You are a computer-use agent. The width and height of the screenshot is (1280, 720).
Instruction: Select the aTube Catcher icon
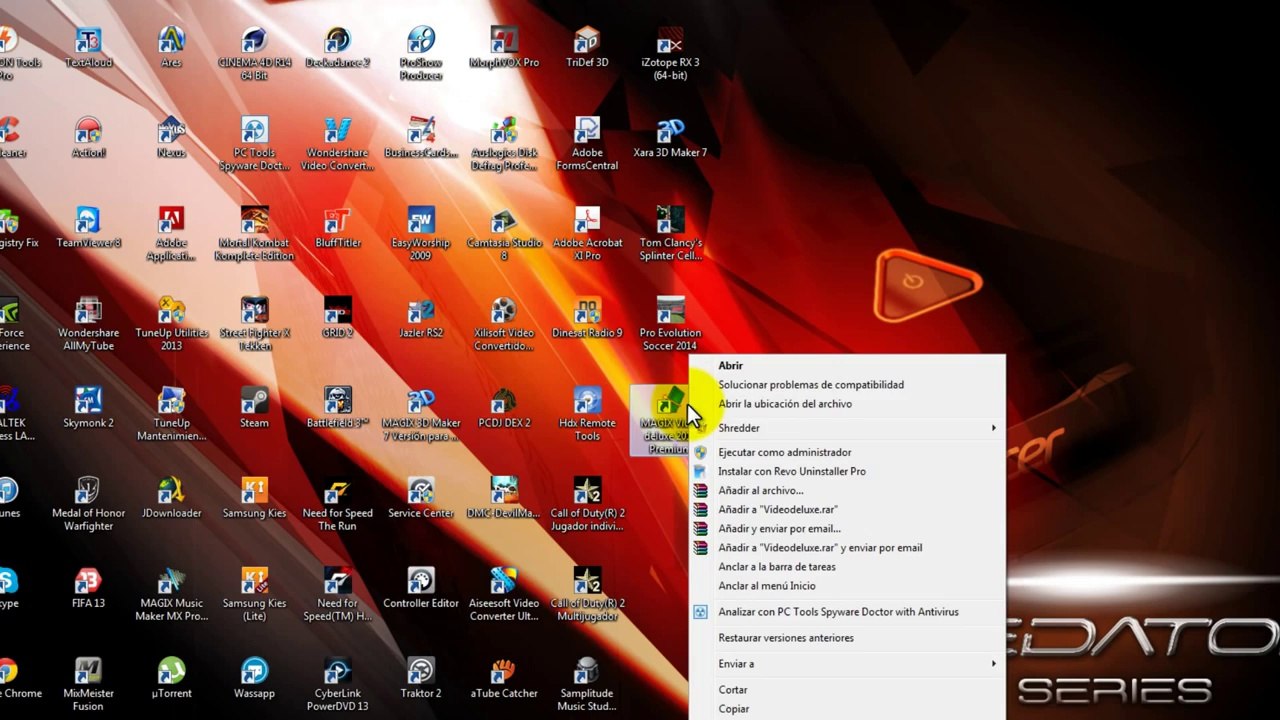(504, 678)
